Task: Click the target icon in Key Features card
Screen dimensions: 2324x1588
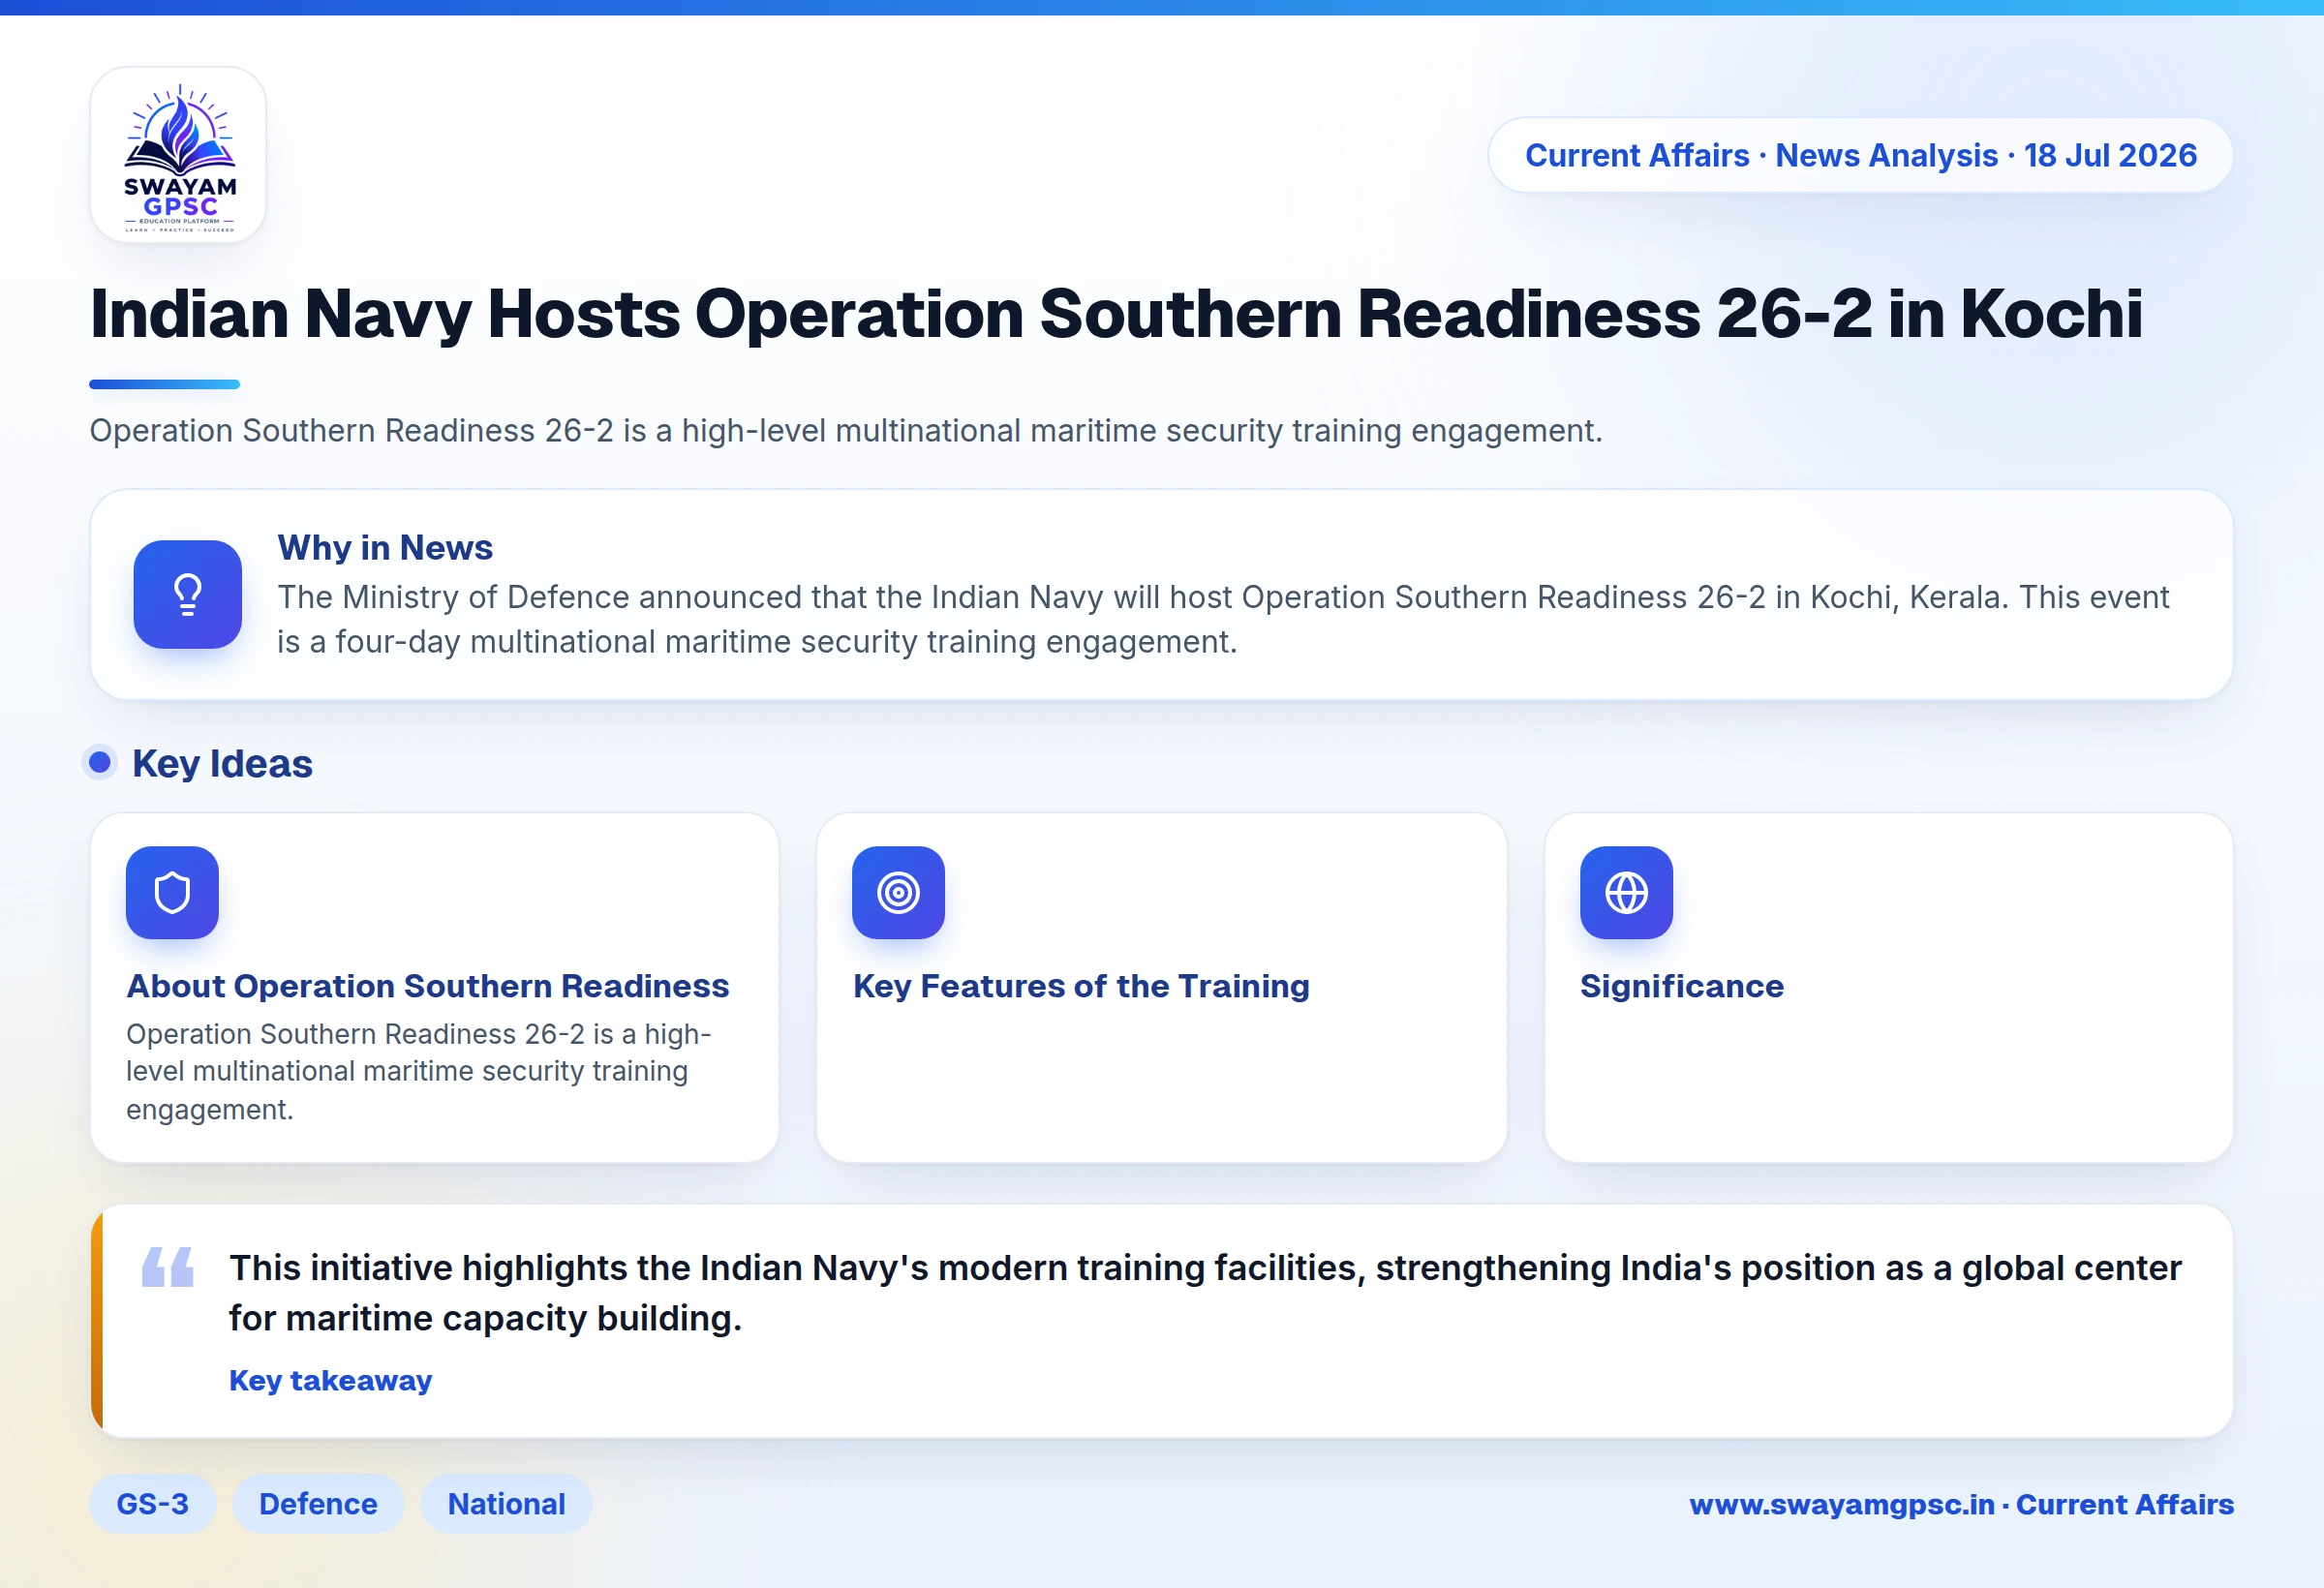Action: pos(898,892)
